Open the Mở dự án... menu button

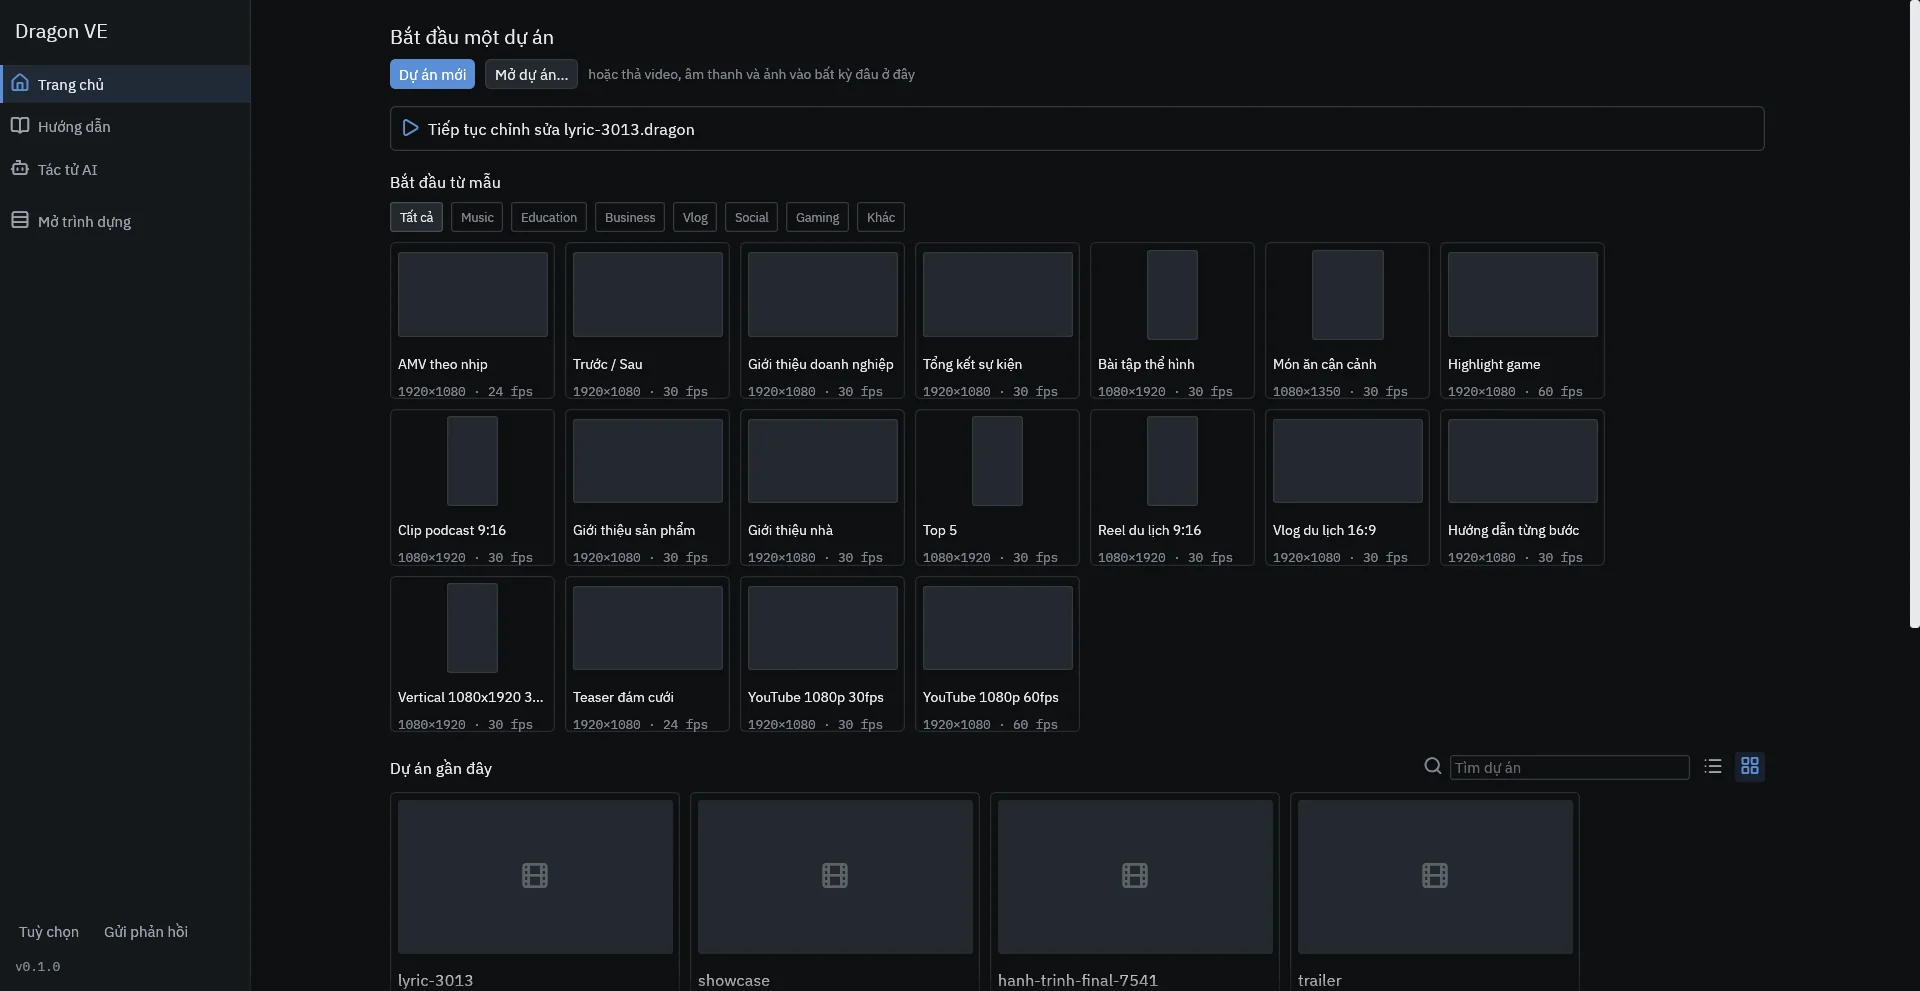[x=531, y=74]
